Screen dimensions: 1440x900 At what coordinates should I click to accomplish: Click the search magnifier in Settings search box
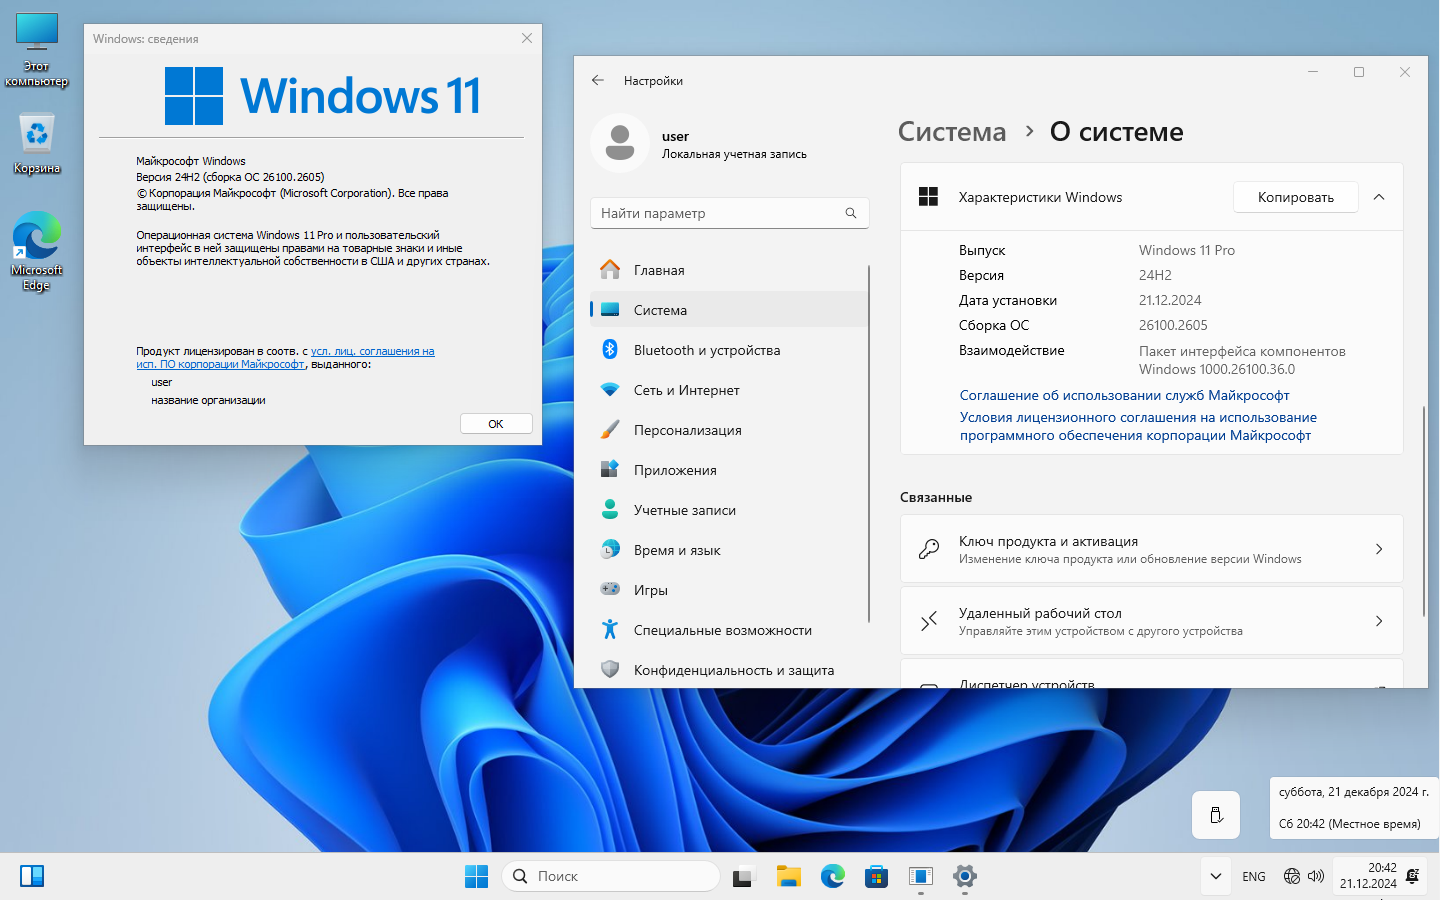tap(851, 213)
